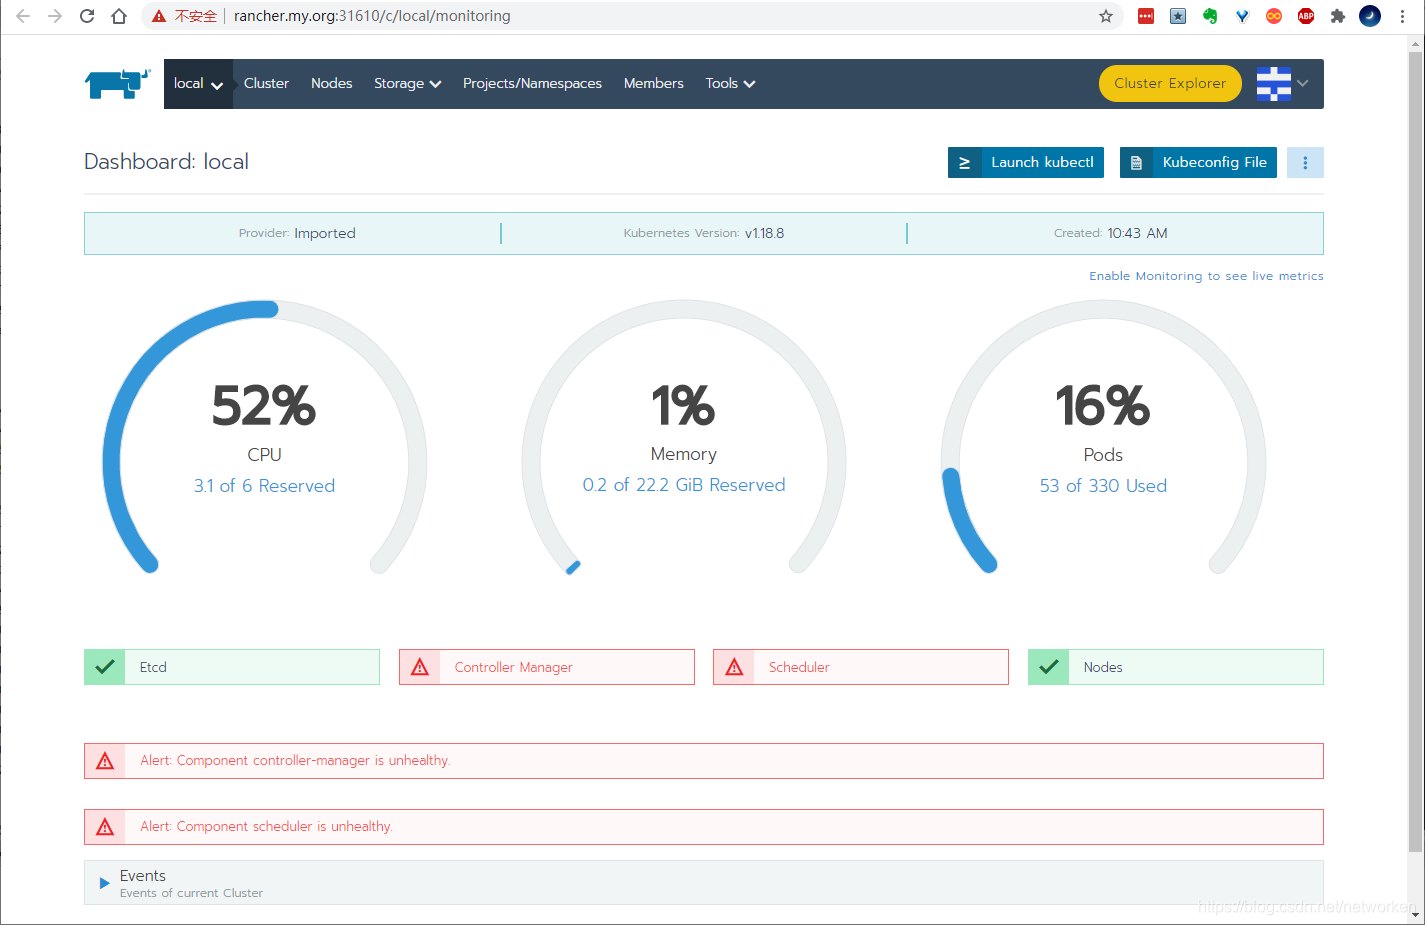Open the Cluster tab

point(266,84)
